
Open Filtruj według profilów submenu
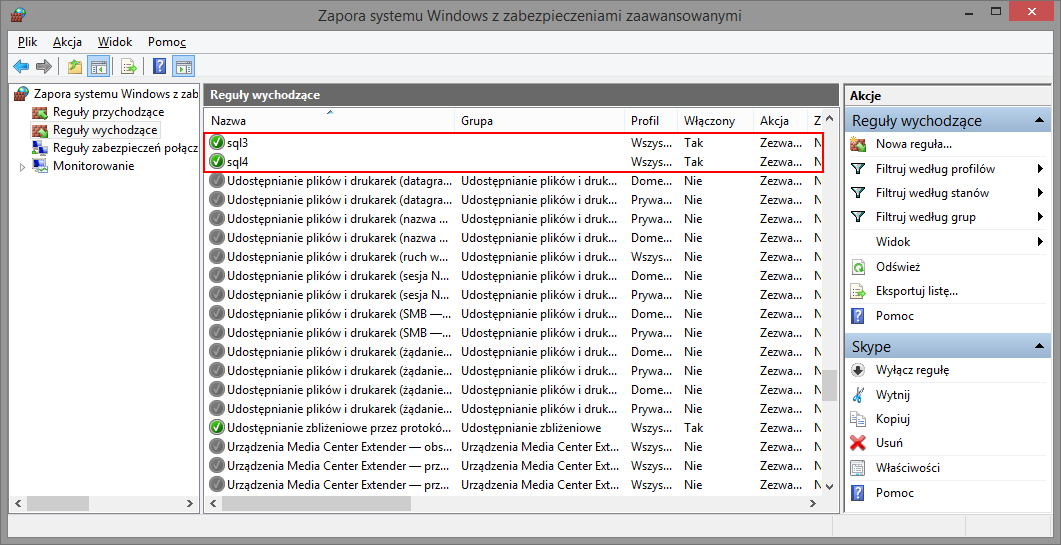tap(945, 169)
